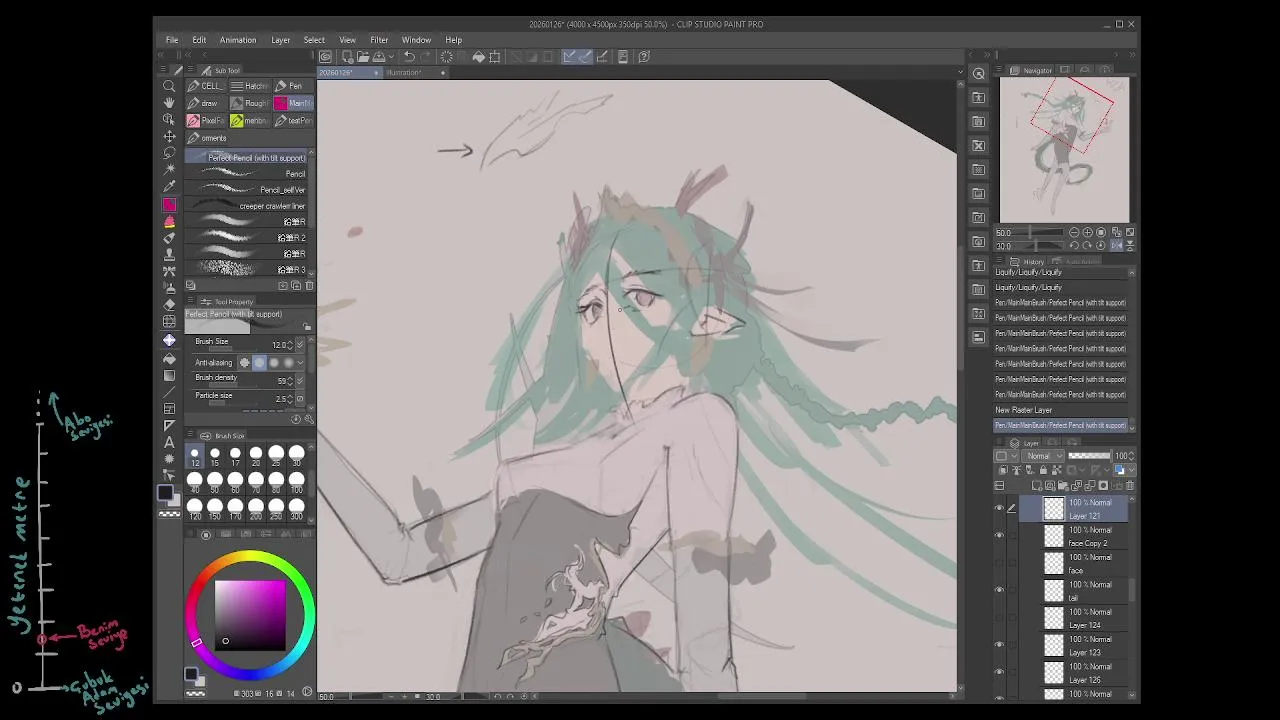Click the Undo arrow in the command bar
Screen dimensions: 1280x720
[409, 57]
